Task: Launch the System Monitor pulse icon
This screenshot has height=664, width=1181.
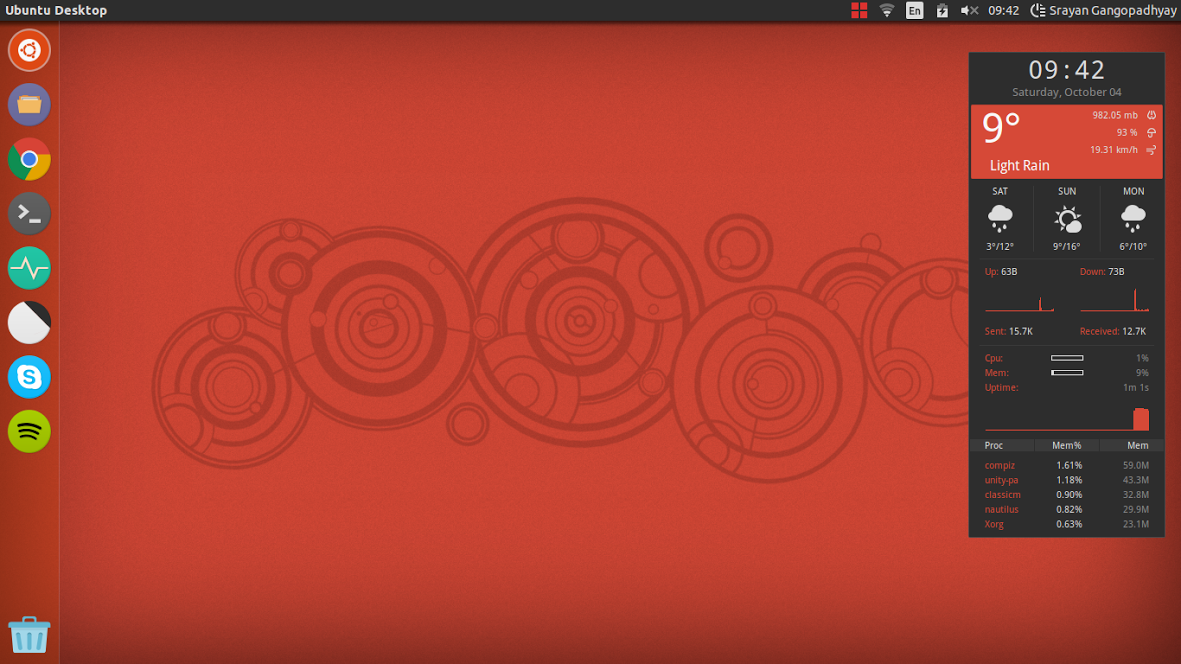Action: click(29, 268)
